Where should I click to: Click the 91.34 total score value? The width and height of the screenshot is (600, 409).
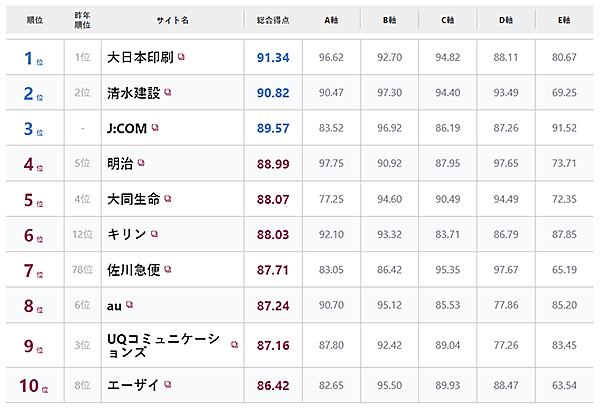tap(272, 58)
